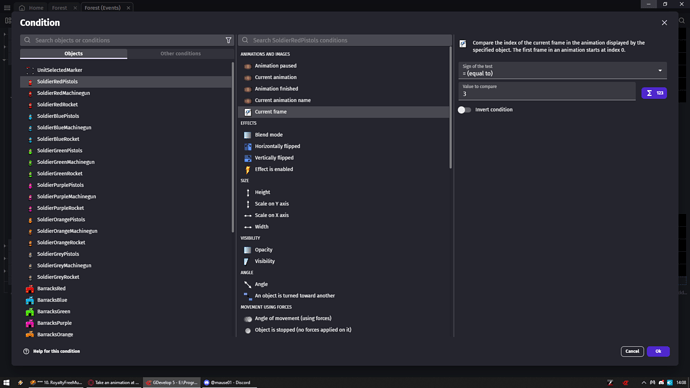Confirm with the Ok button

[658, 351]
